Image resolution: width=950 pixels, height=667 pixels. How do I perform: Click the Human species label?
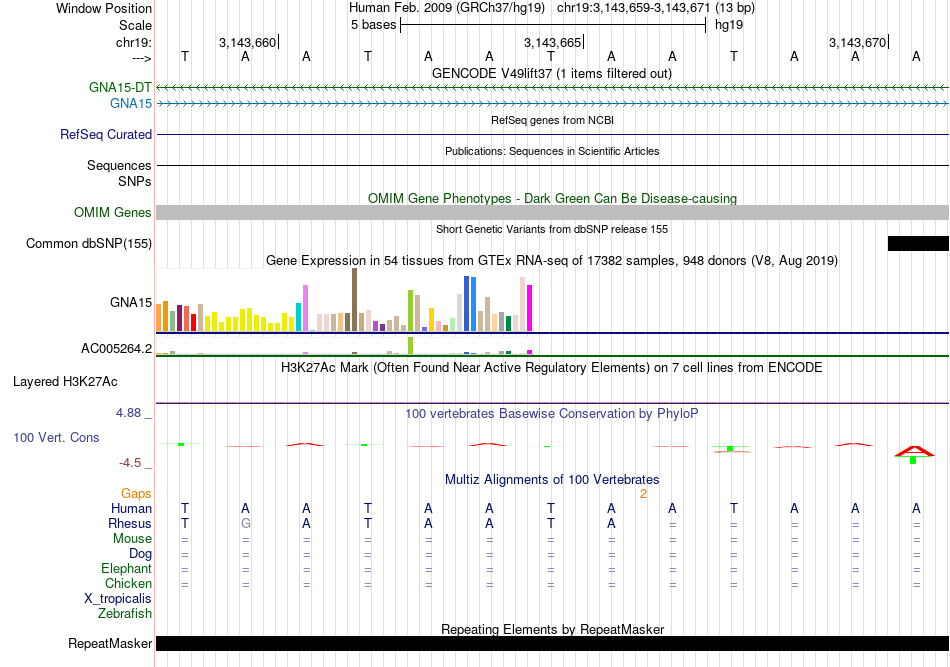coord(131,508)
